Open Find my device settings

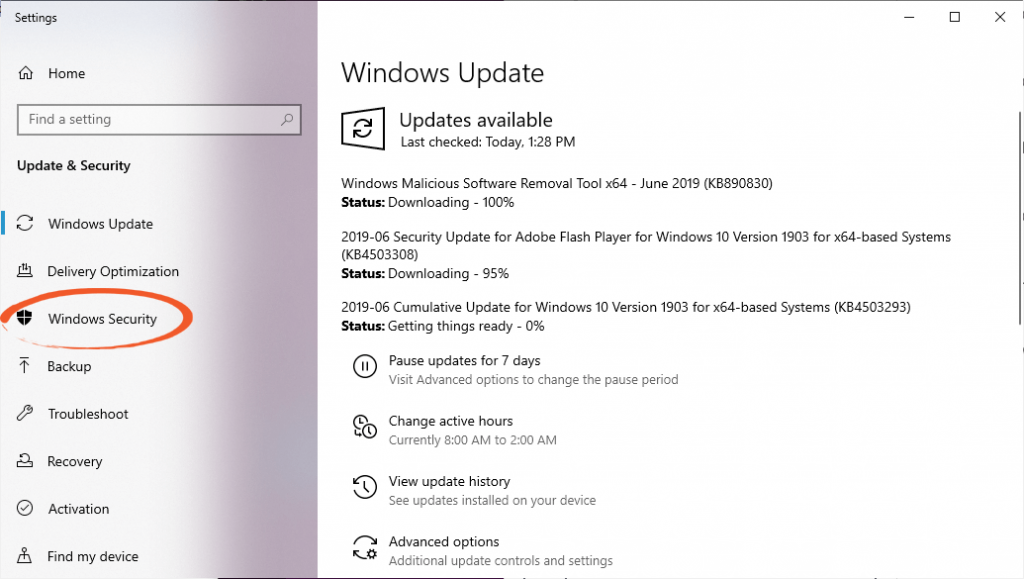point(92,556)
